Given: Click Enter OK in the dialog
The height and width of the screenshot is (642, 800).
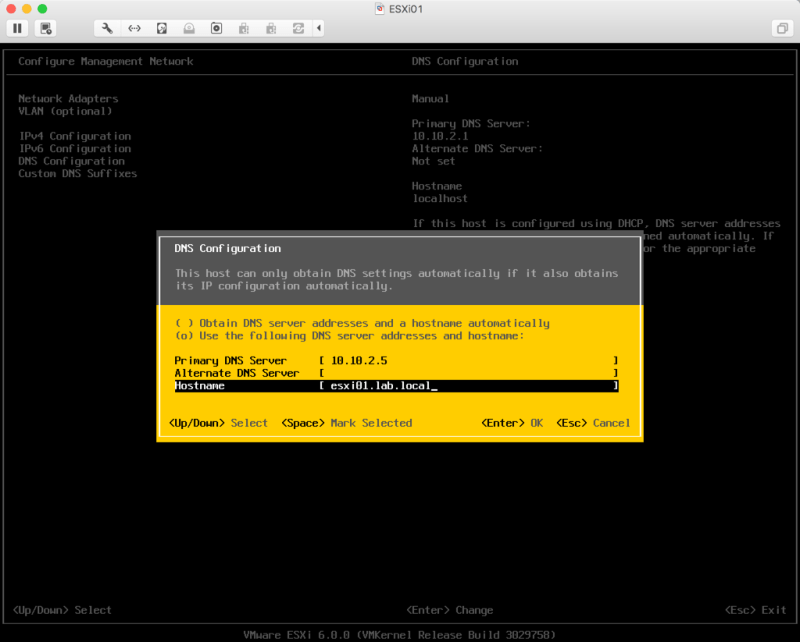Looking at the screenshot, I should tap(512, 423).
